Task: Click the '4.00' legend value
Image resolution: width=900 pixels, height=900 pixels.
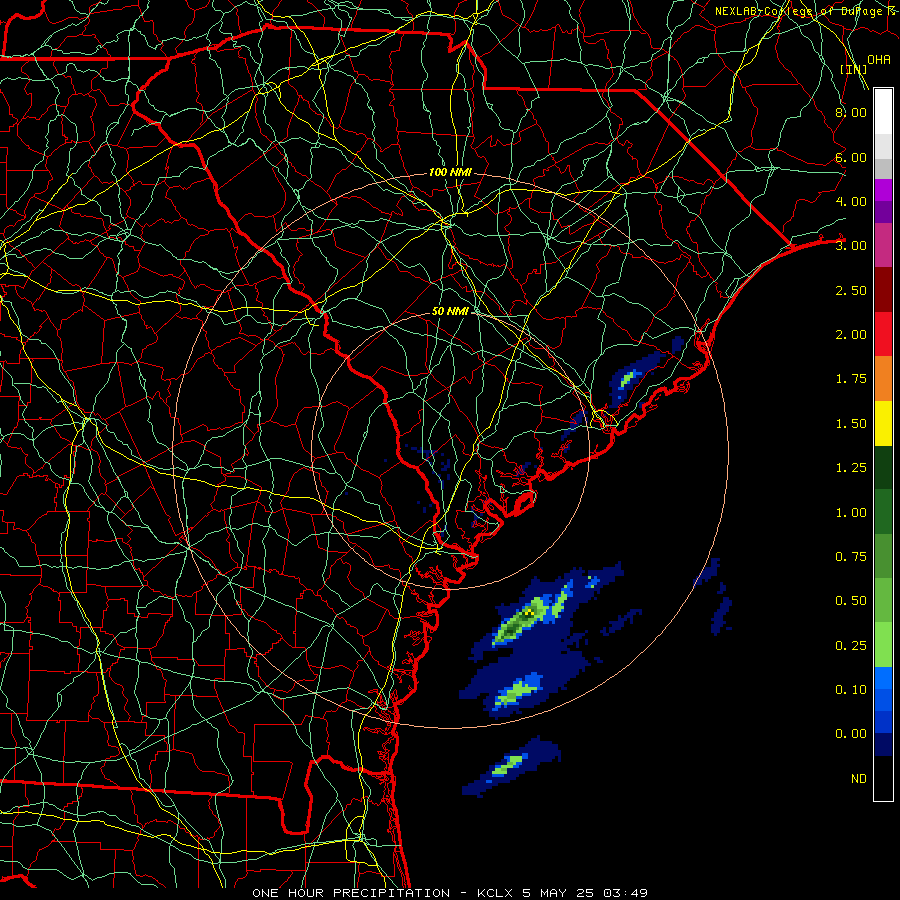Action: pyautogui.click(x=851, y=201)
